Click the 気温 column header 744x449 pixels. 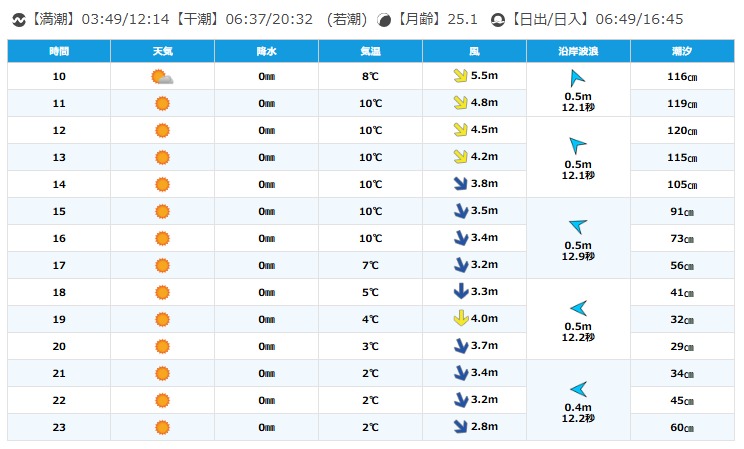[370, 51]
